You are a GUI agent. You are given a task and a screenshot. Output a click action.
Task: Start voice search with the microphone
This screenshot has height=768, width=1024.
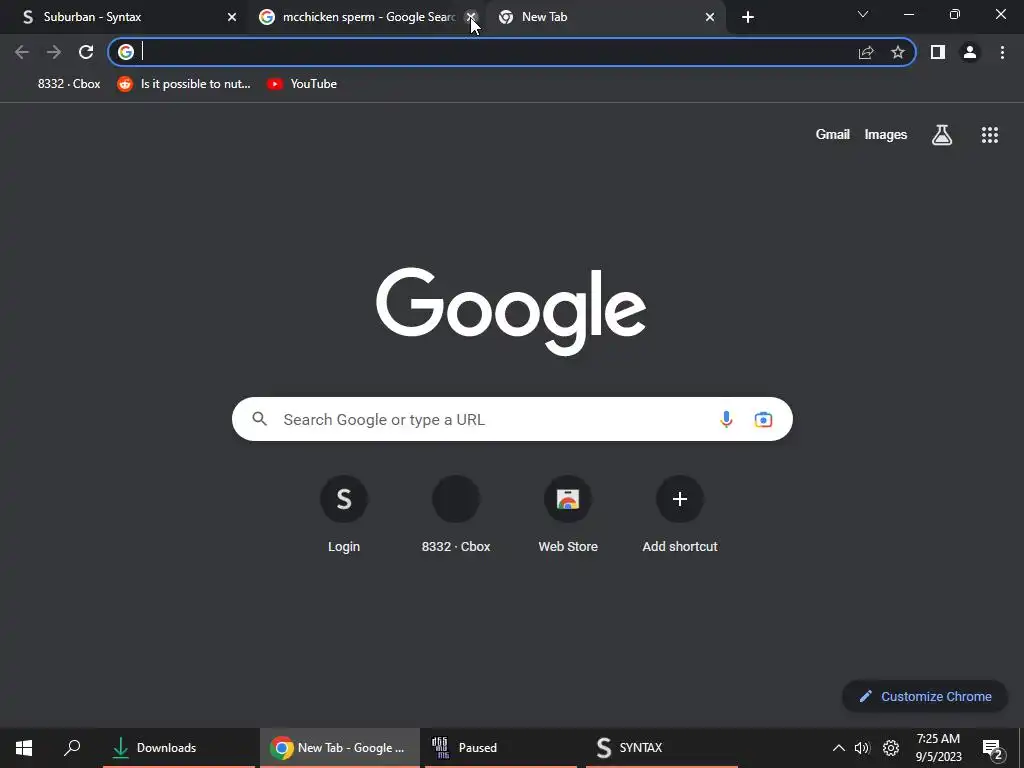(726, 419)
